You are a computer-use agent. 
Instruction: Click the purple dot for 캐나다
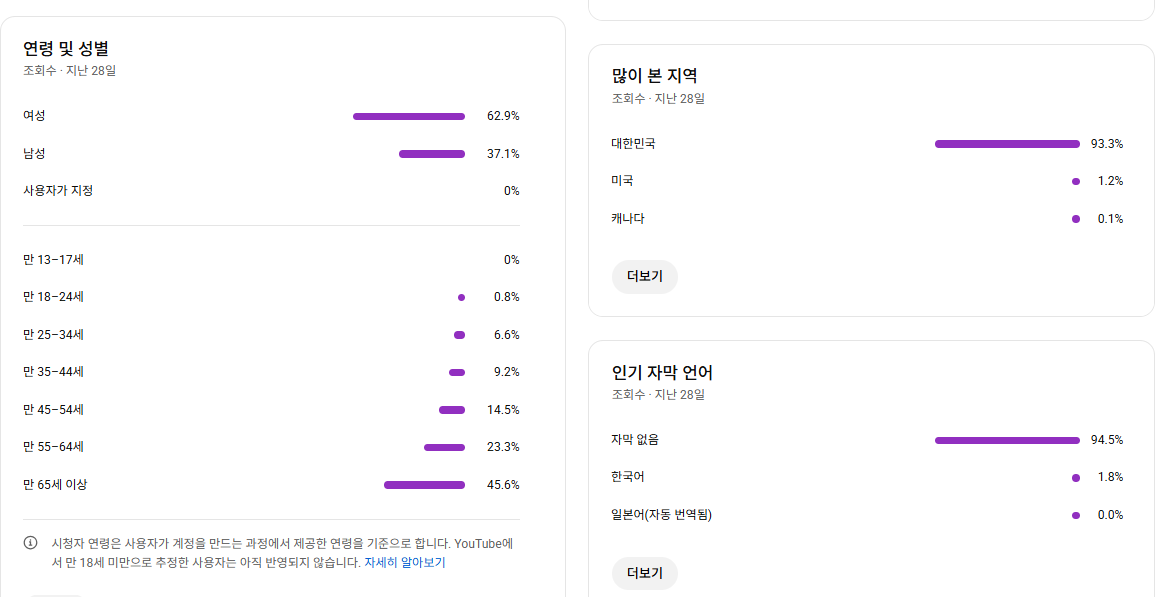[1075, 219]
